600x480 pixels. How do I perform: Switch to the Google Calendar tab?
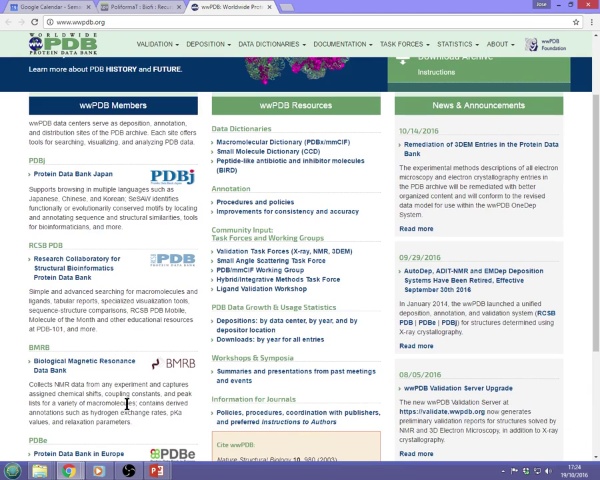point(48,7)
